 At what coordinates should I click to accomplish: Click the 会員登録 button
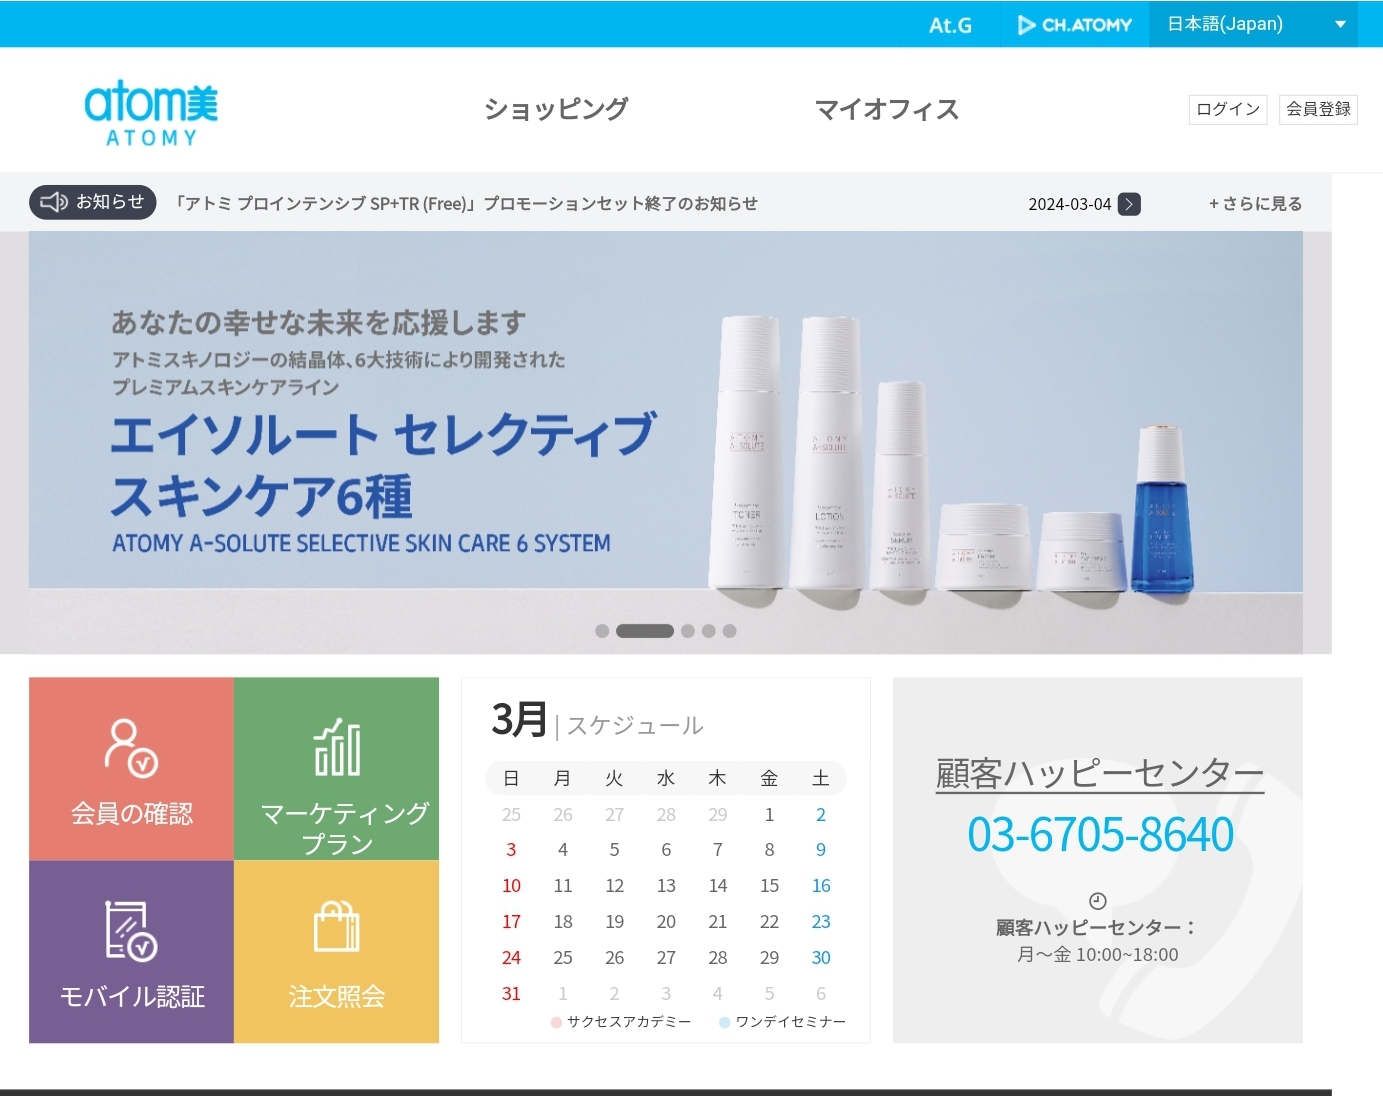point(1318,109)
